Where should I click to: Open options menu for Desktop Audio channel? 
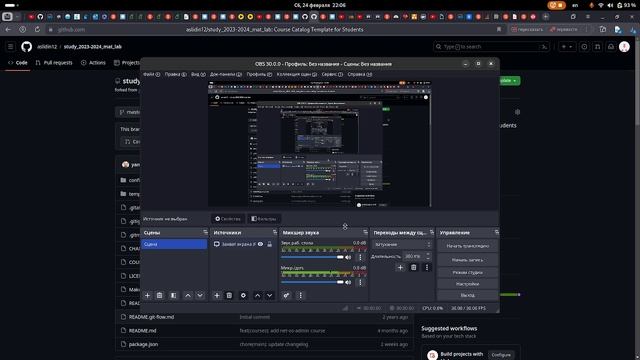click(x=360, y=257)
